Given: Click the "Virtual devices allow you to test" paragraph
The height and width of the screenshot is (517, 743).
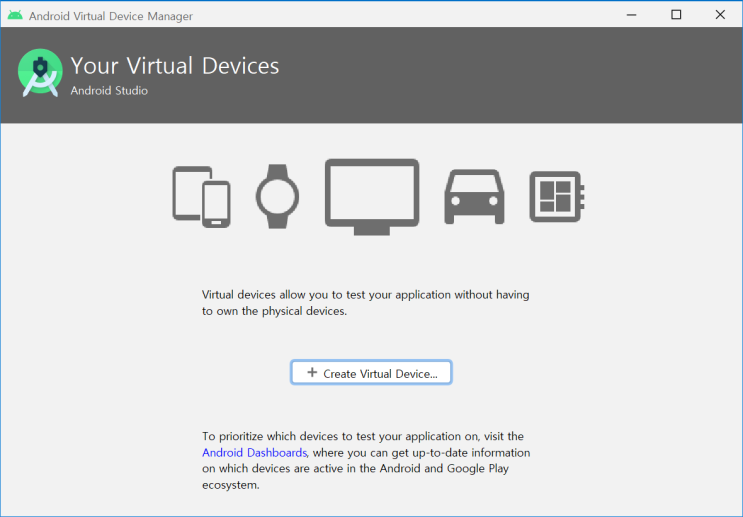Looking at the screenshot, I should [365, 303].
